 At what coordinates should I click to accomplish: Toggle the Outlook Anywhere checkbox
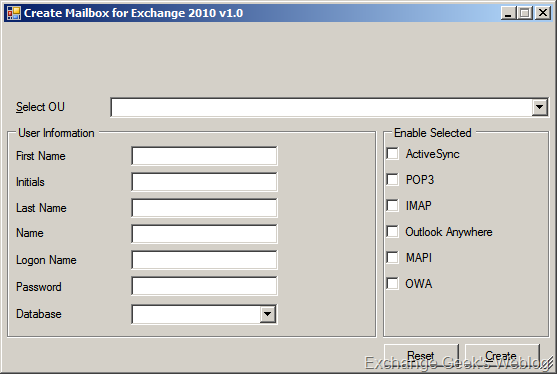coord(393,232)
